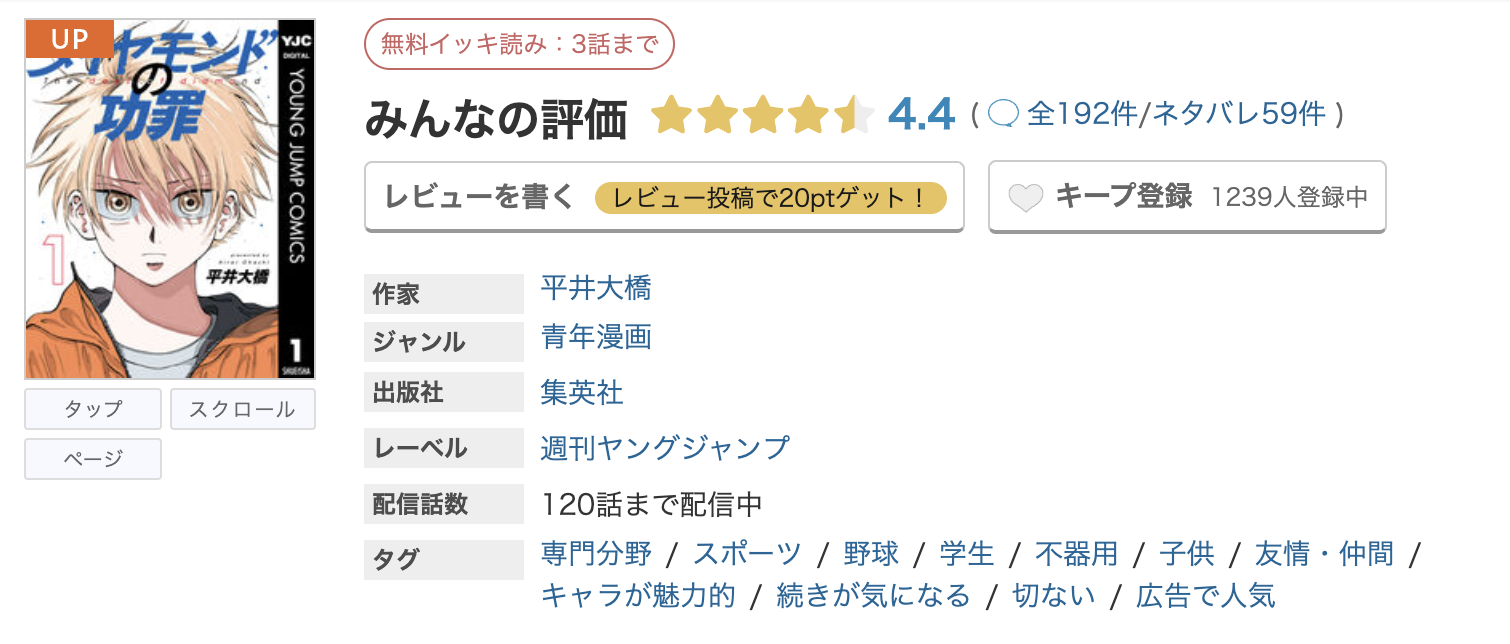
Task: Toggle the タップ reading mode option
Action: click(x=92, y=409)
